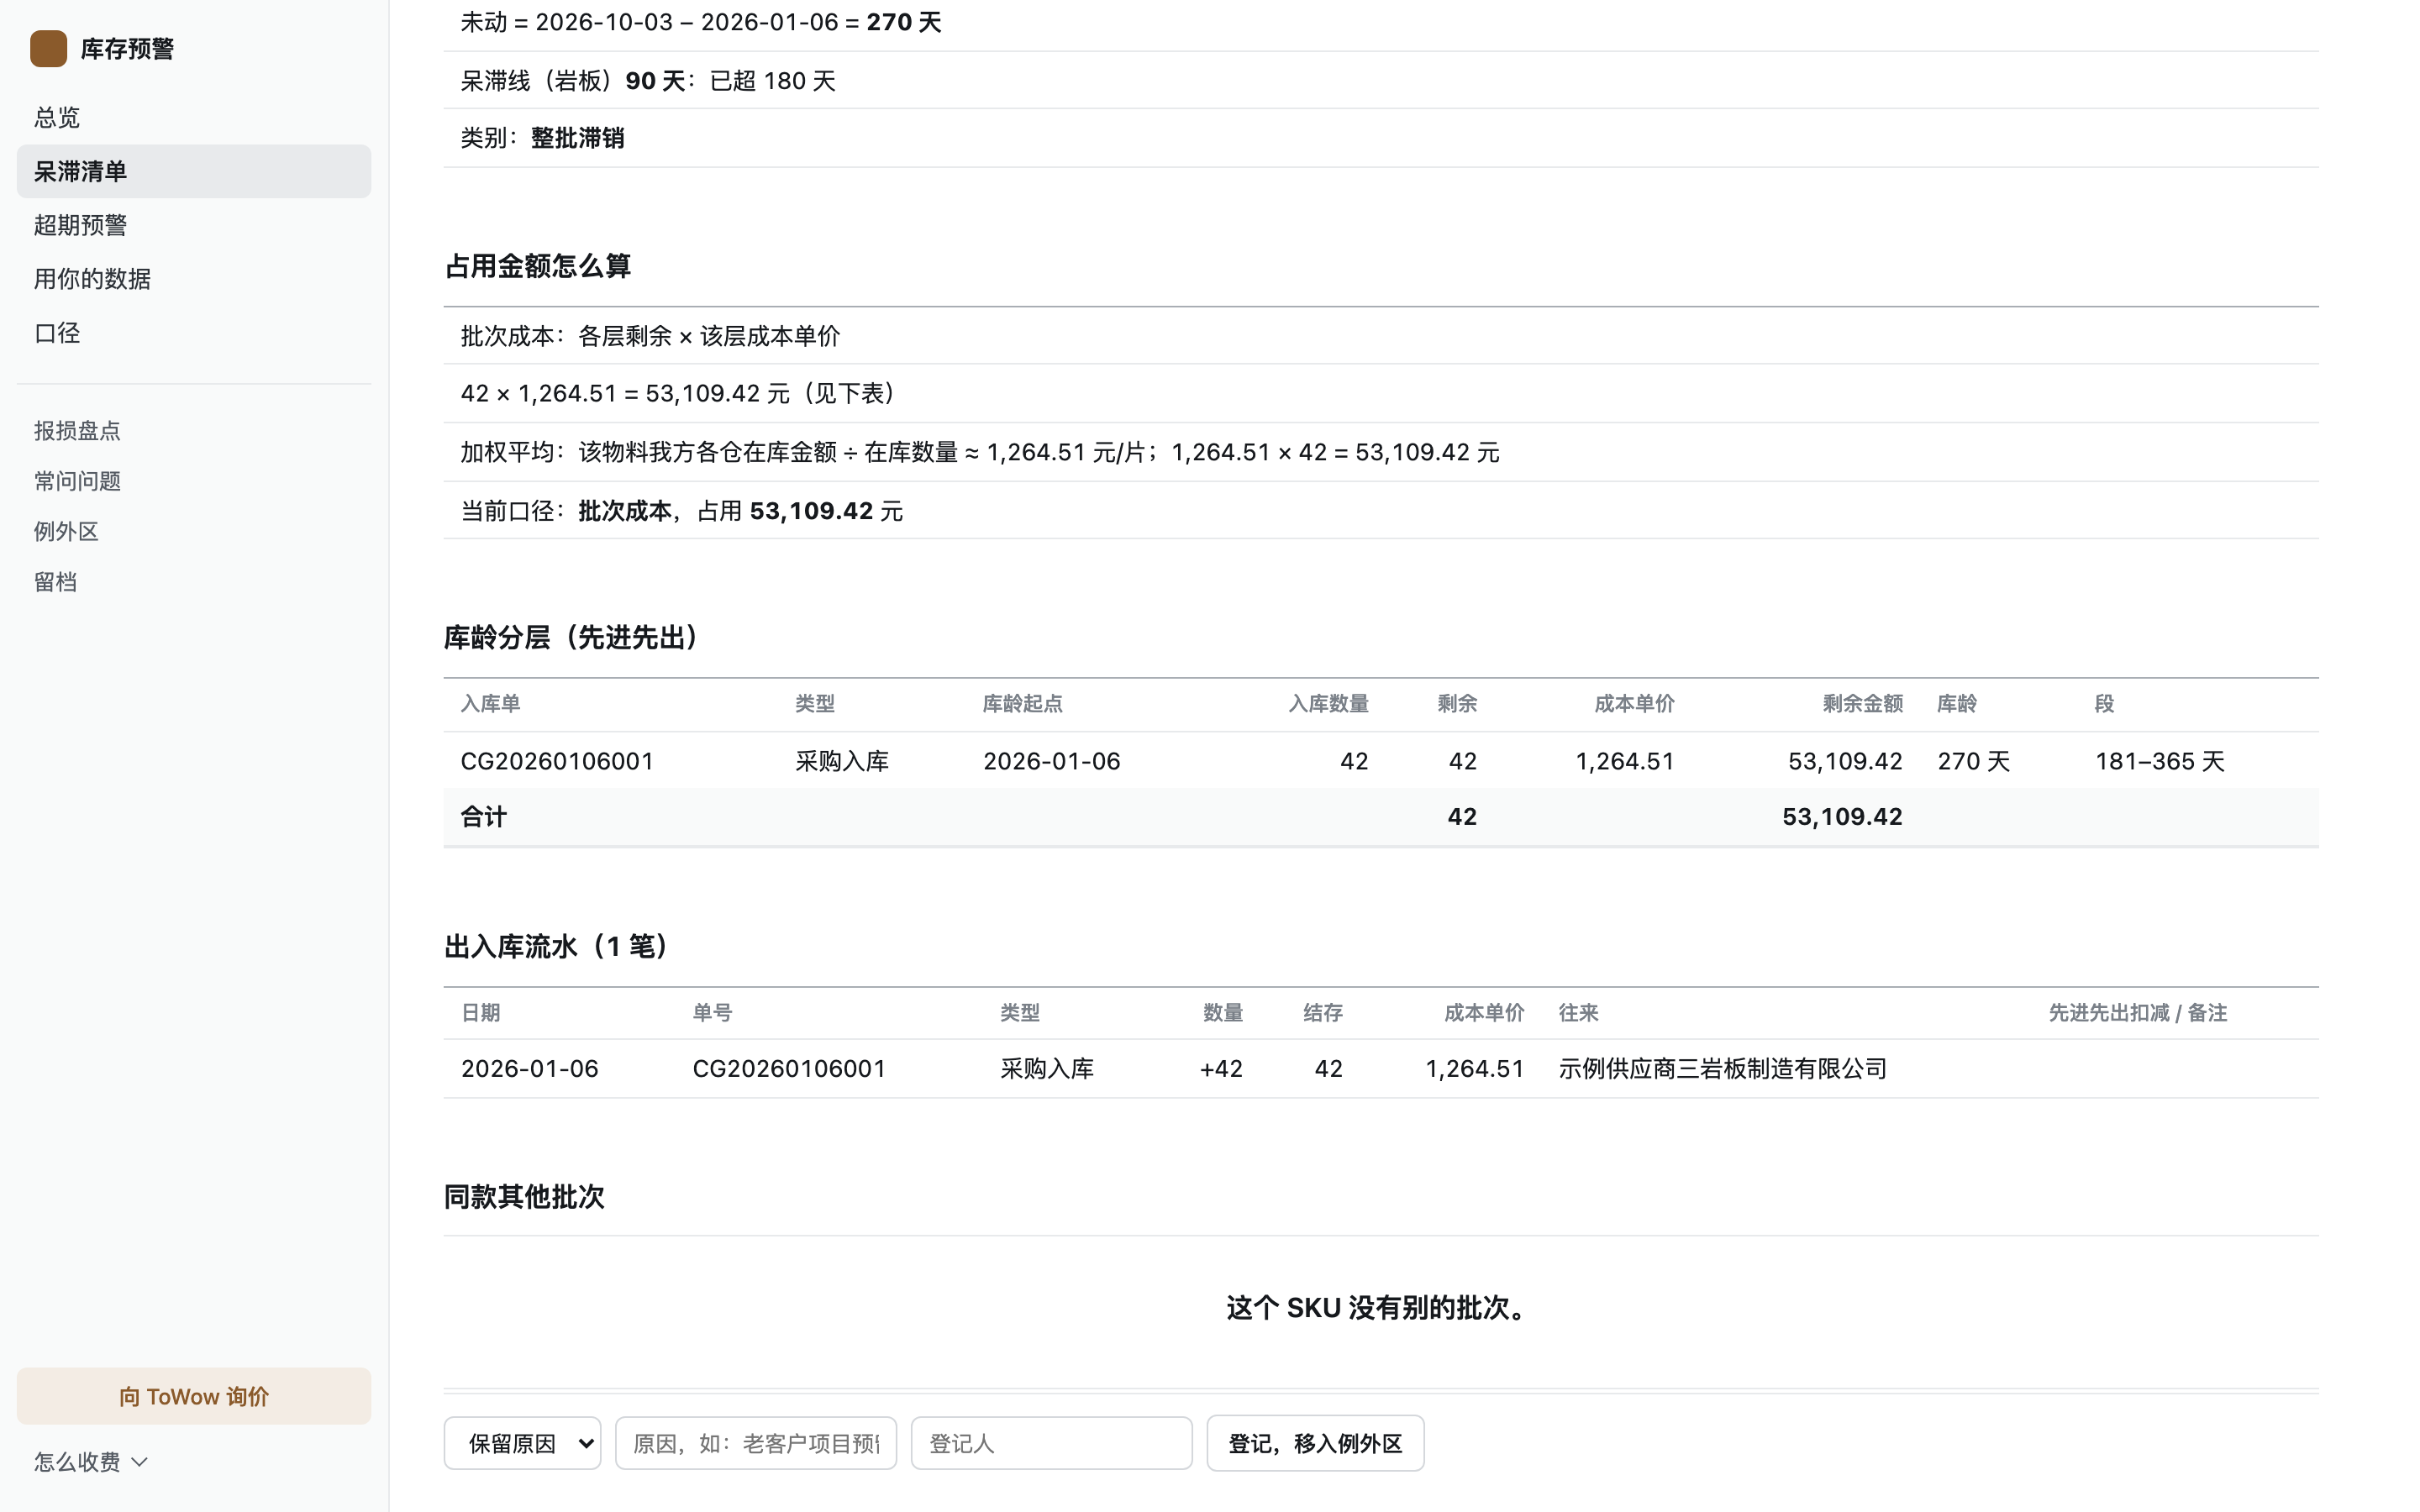The height and width of the screenshot is (1512, 2420).
Task: Click the 同款其他批次 heading
Action: 524,1196
